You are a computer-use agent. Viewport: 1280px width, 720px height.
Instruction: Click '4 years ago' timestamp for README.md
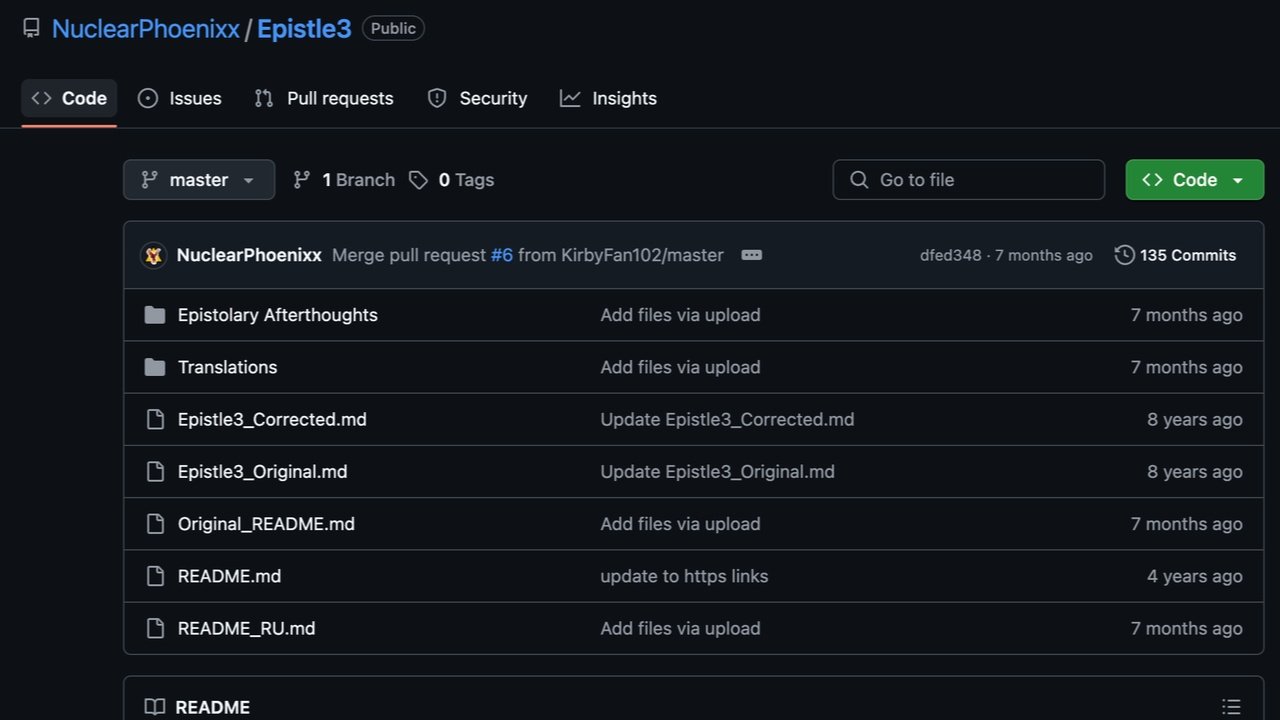1195,576
